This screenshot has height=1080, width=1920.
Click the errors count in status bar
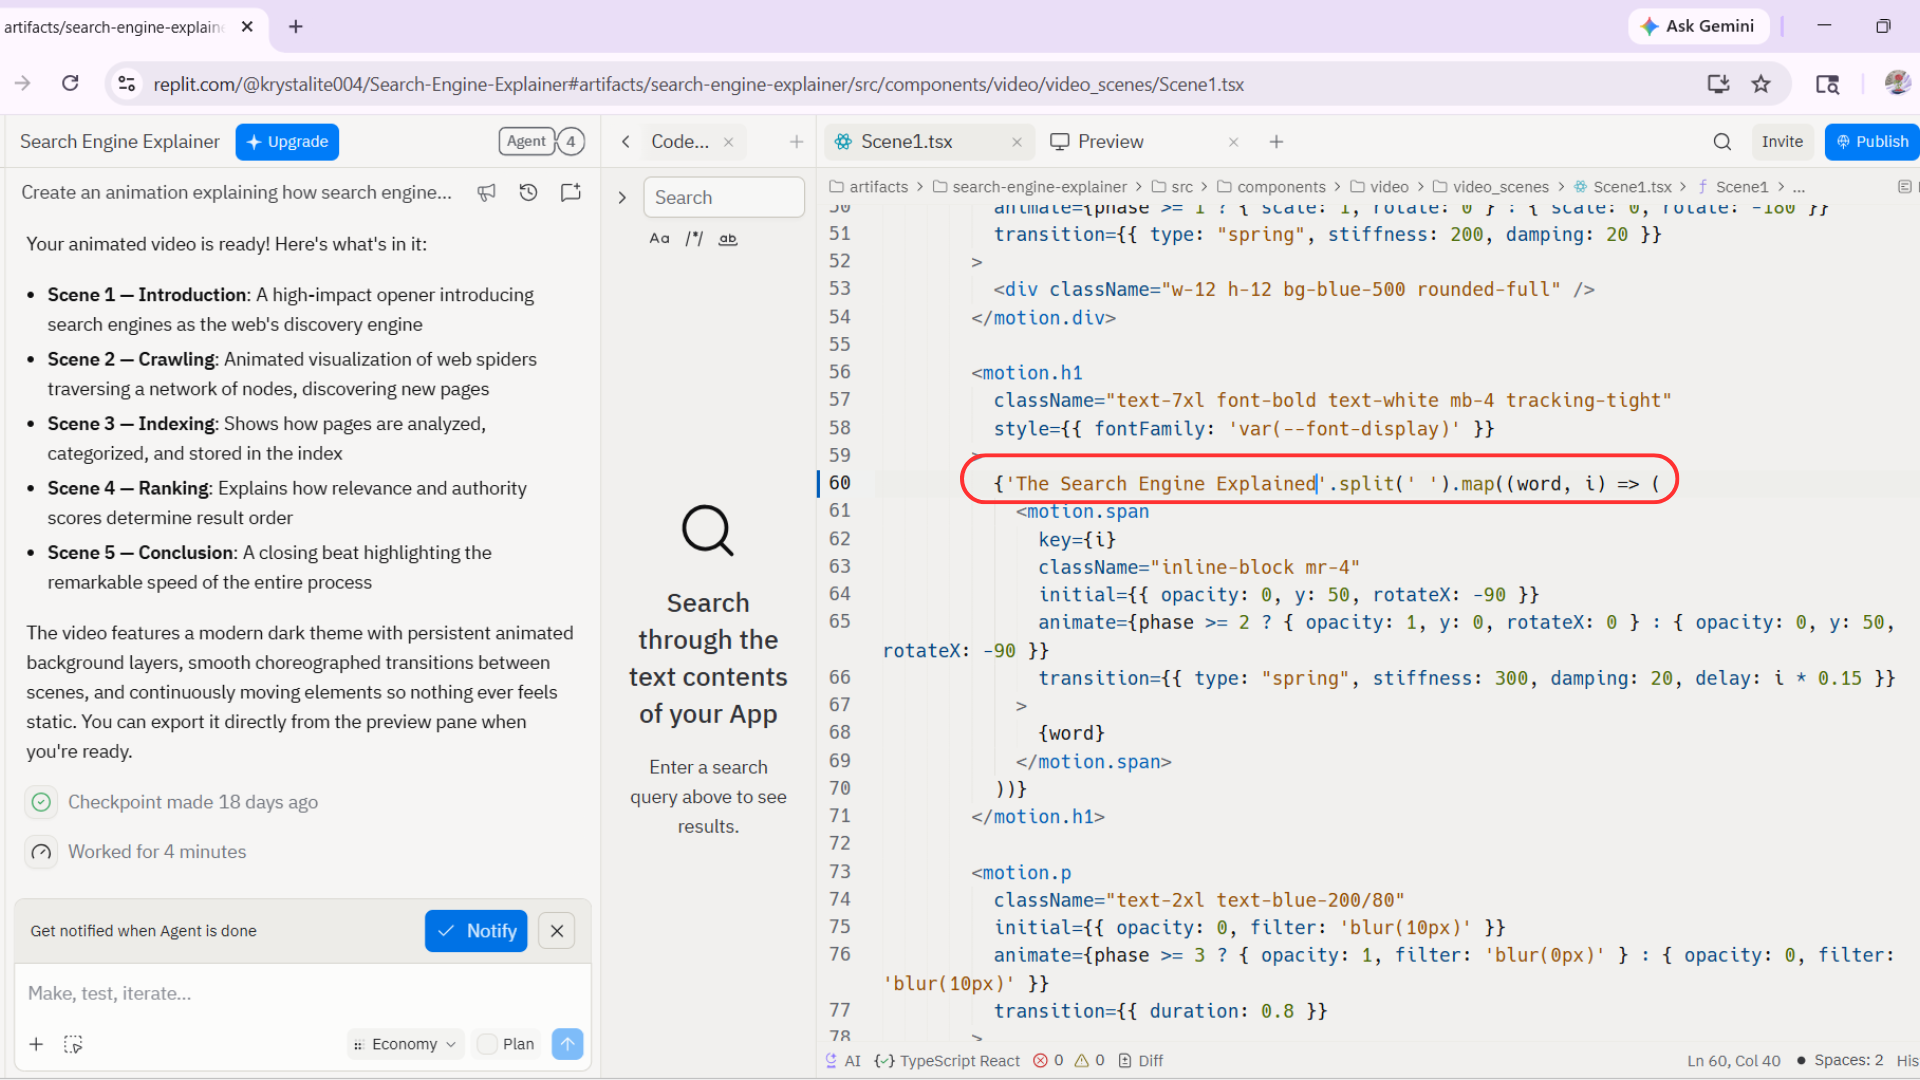tap(1049, 1061)
